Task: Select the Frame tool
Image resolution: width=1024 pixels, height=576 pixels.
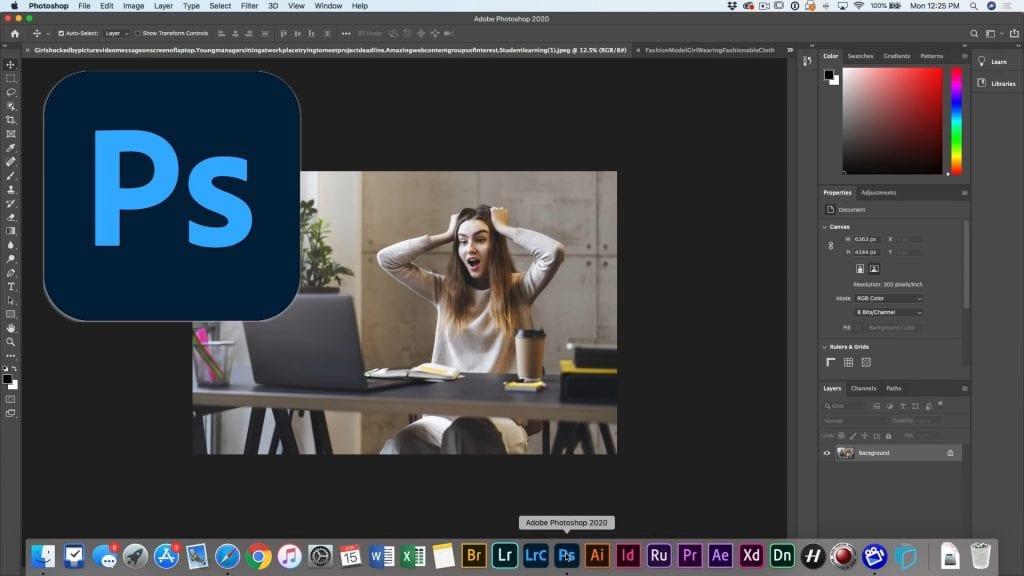Action: coord(10,134)
